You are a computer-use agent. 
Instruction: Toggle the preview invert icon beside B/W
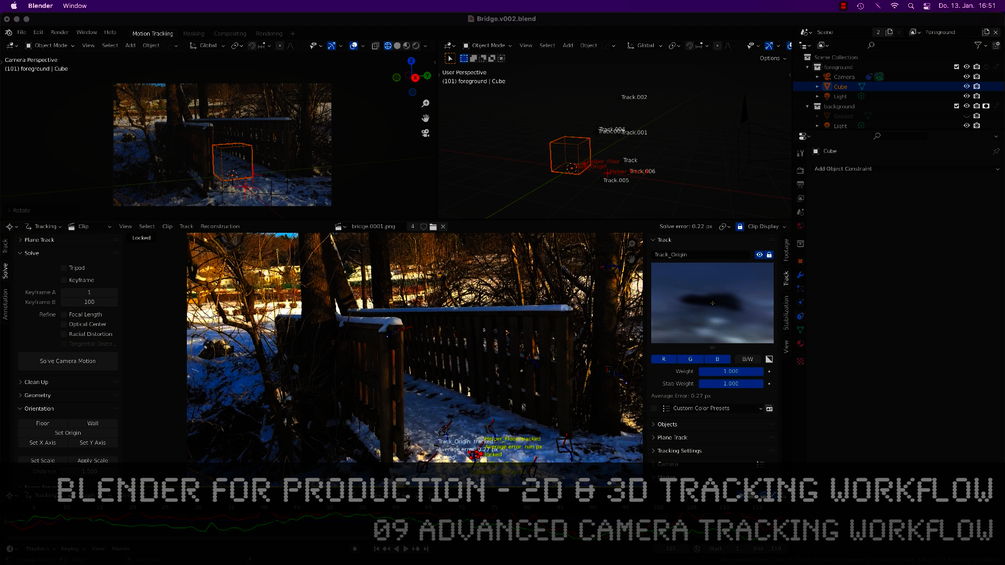click(769, 359)
